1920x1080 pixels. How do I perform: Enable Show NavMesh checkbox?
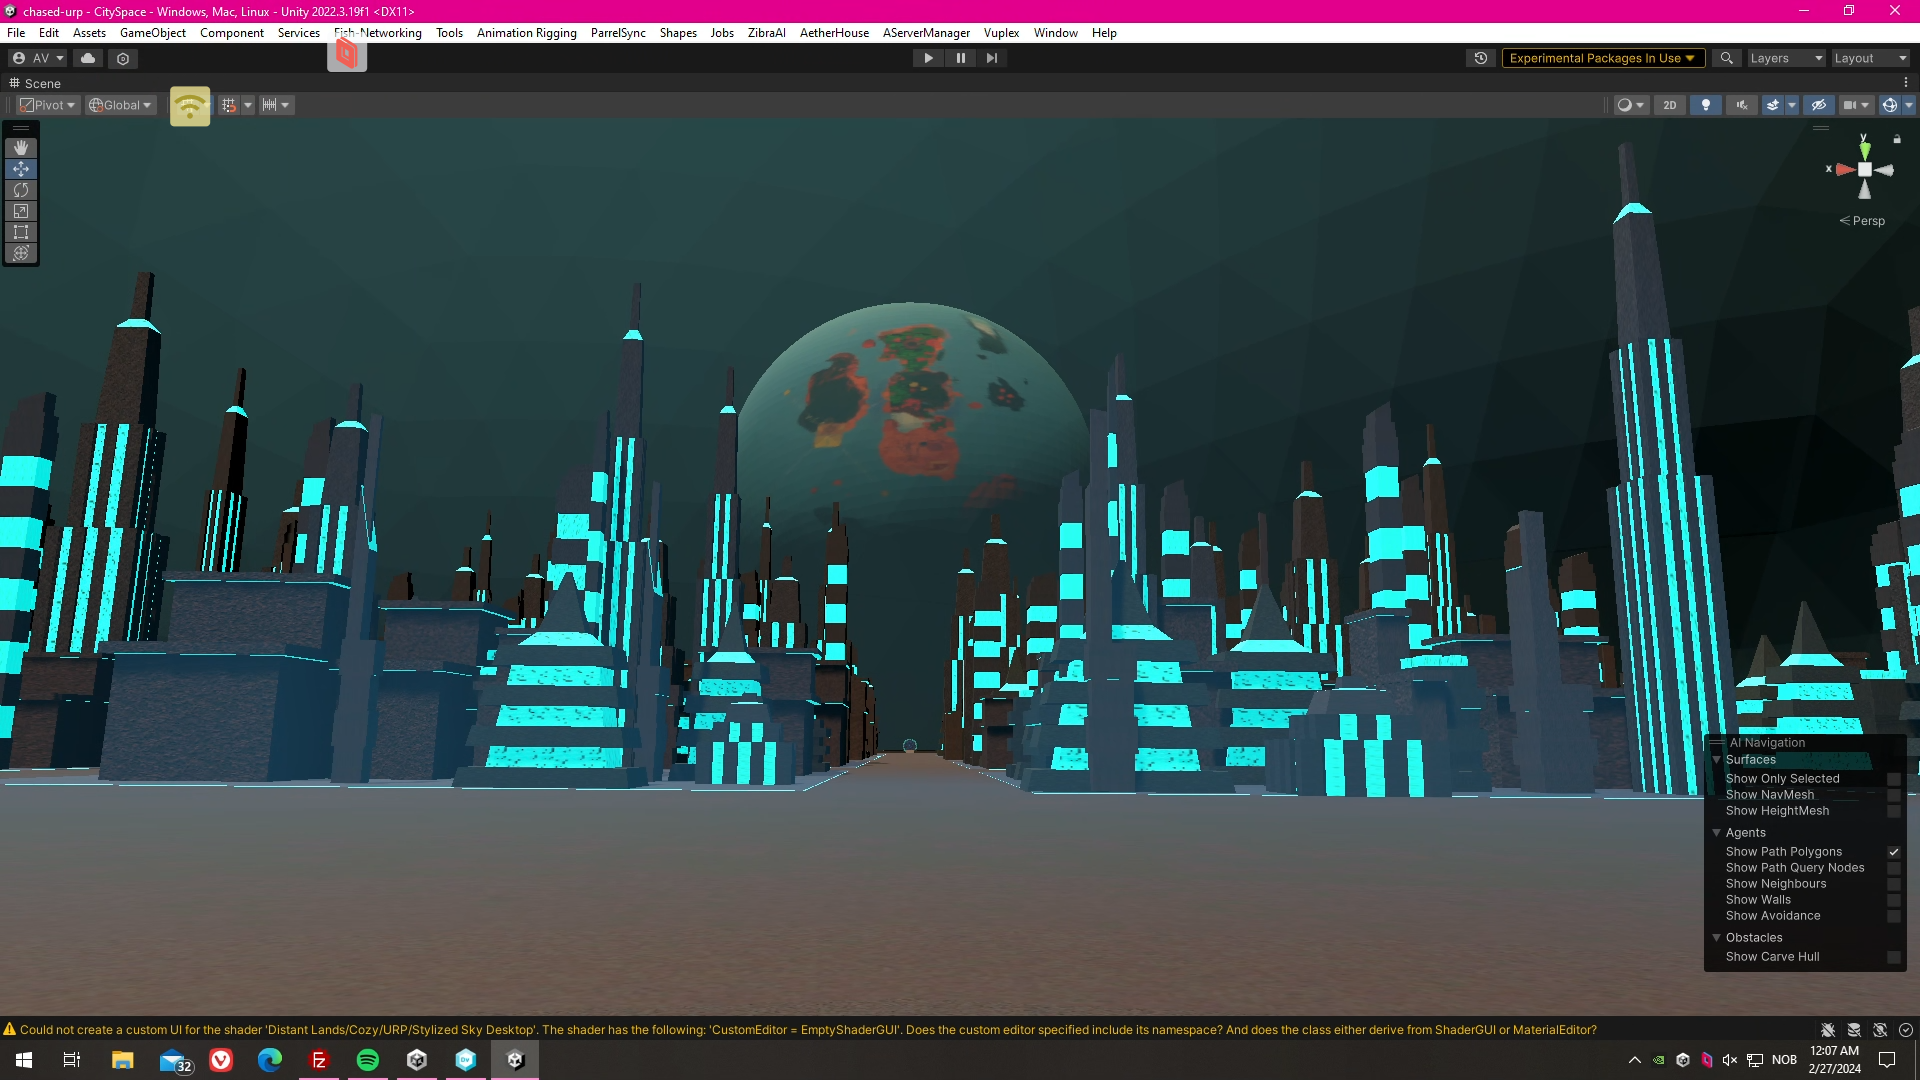(1893, 795)
